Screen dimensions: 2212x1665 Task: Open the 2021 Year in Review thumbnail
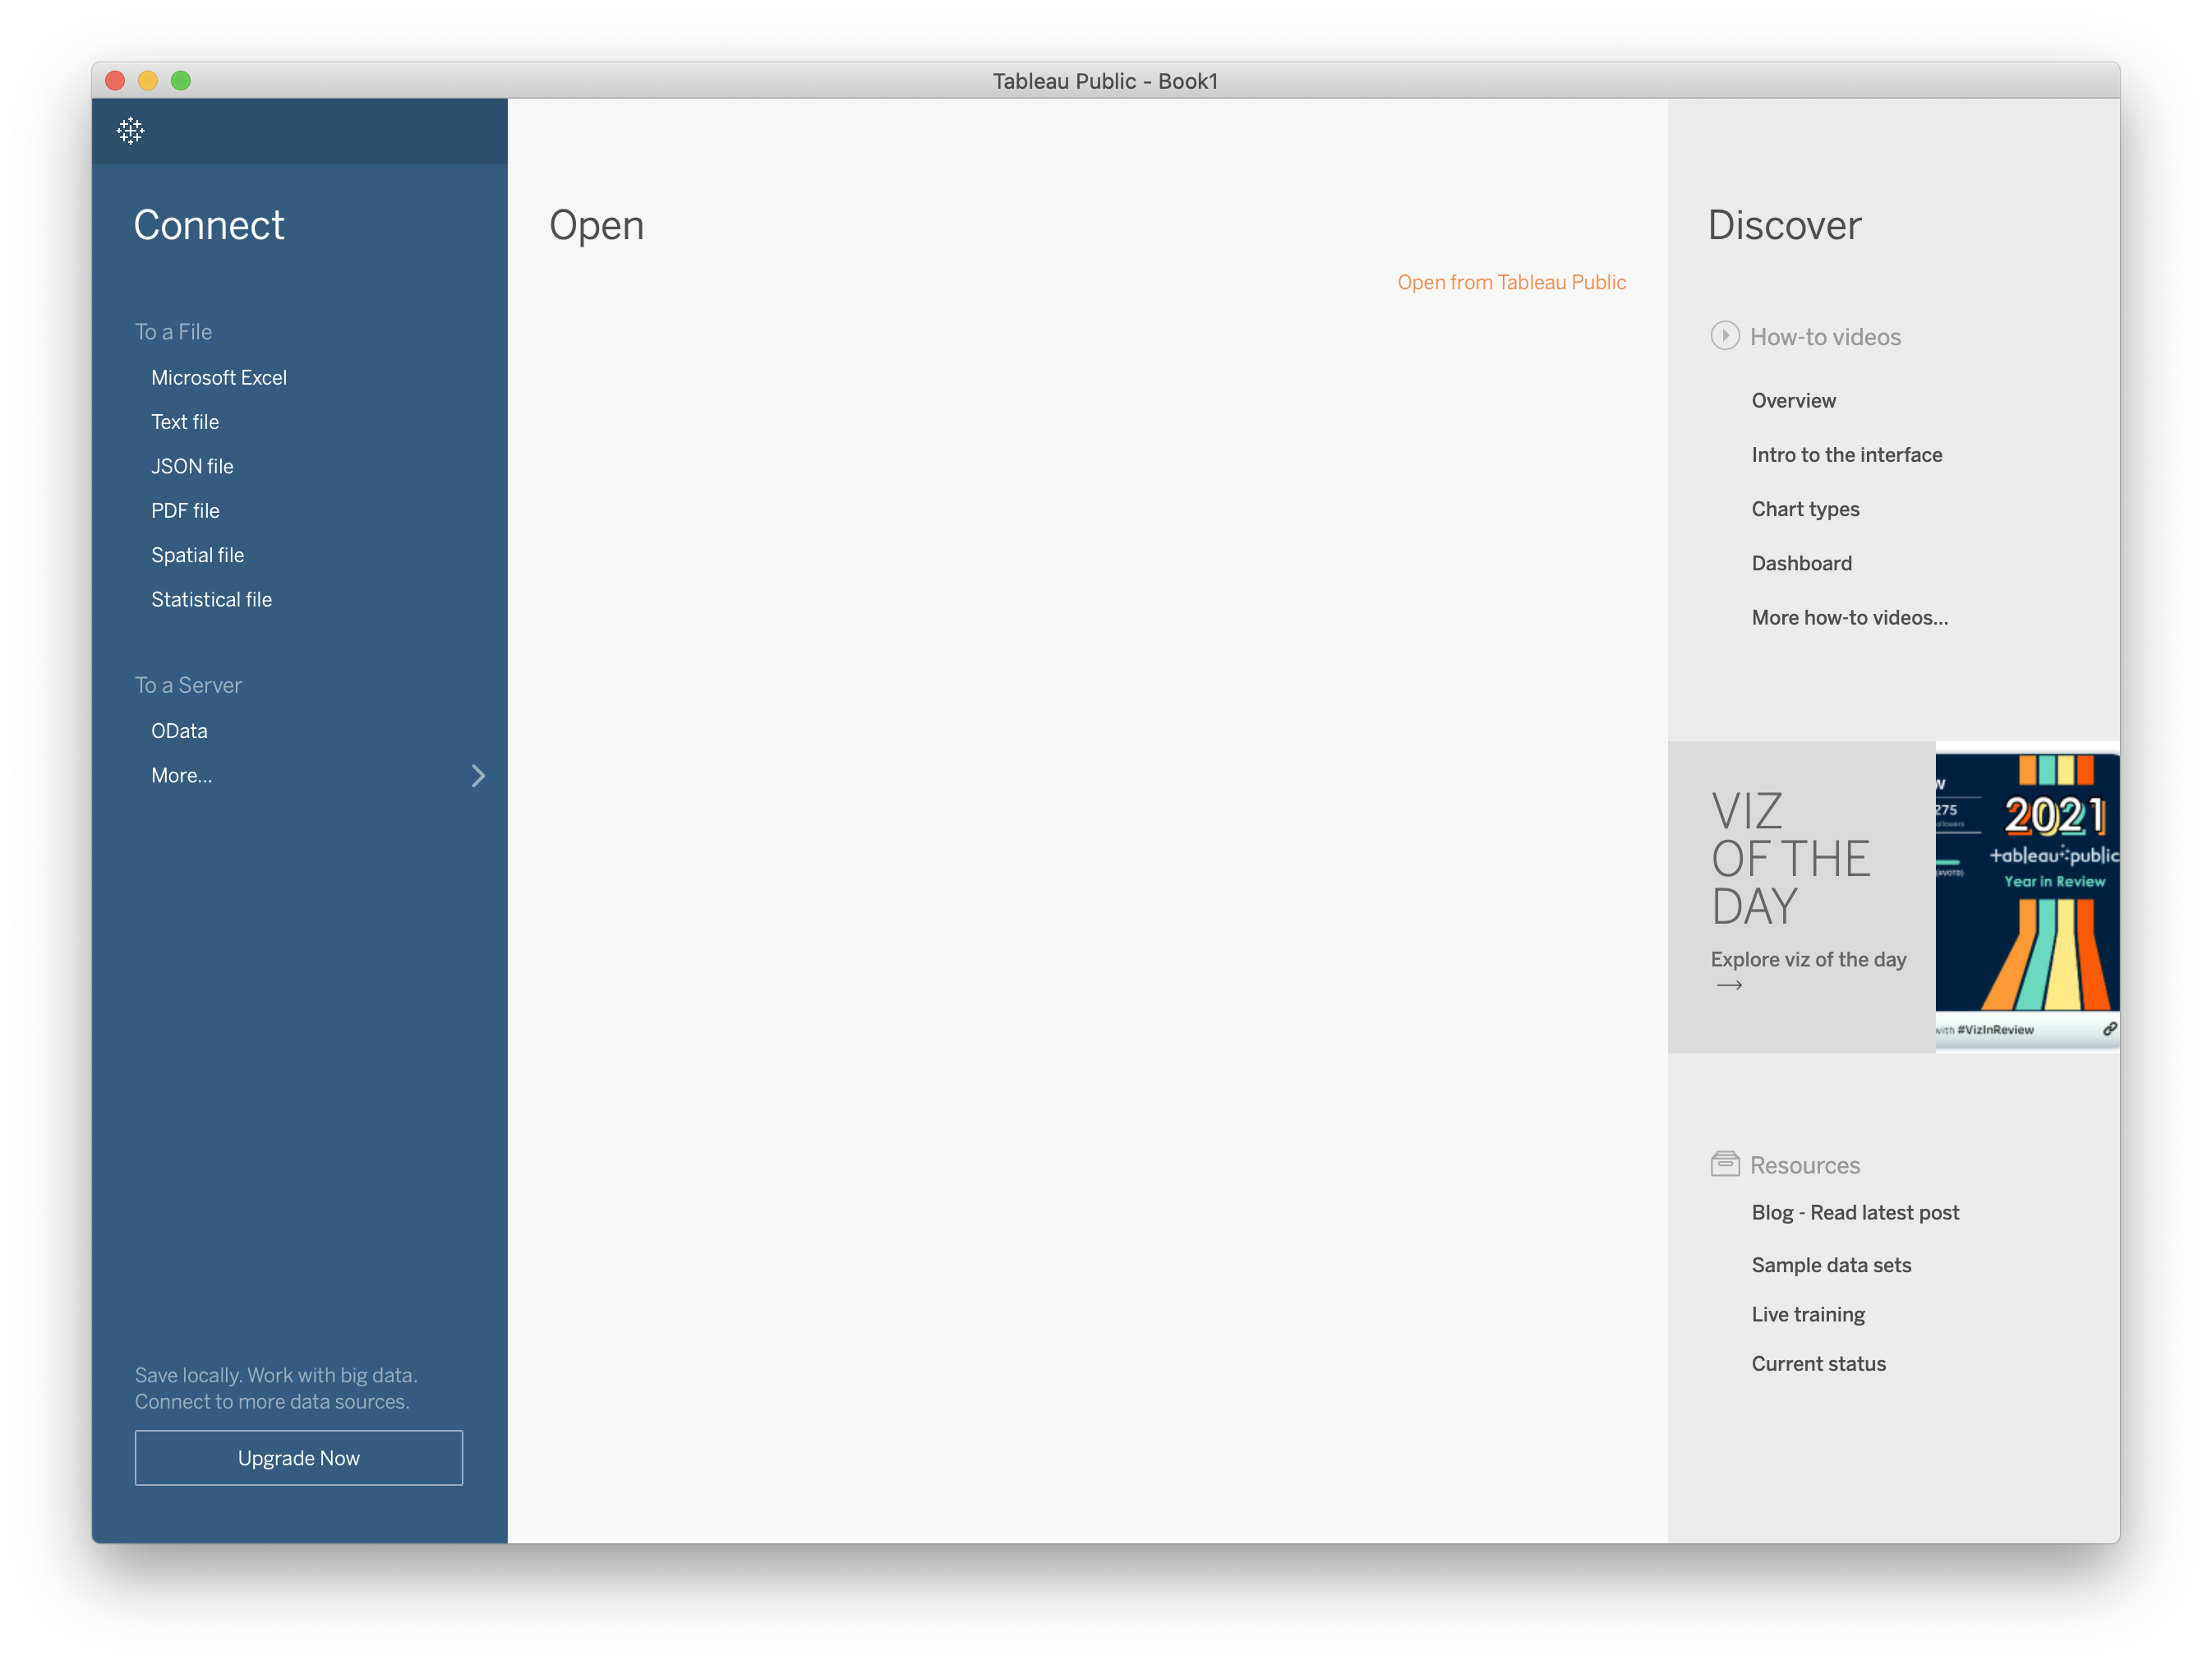pos(2027,897)
